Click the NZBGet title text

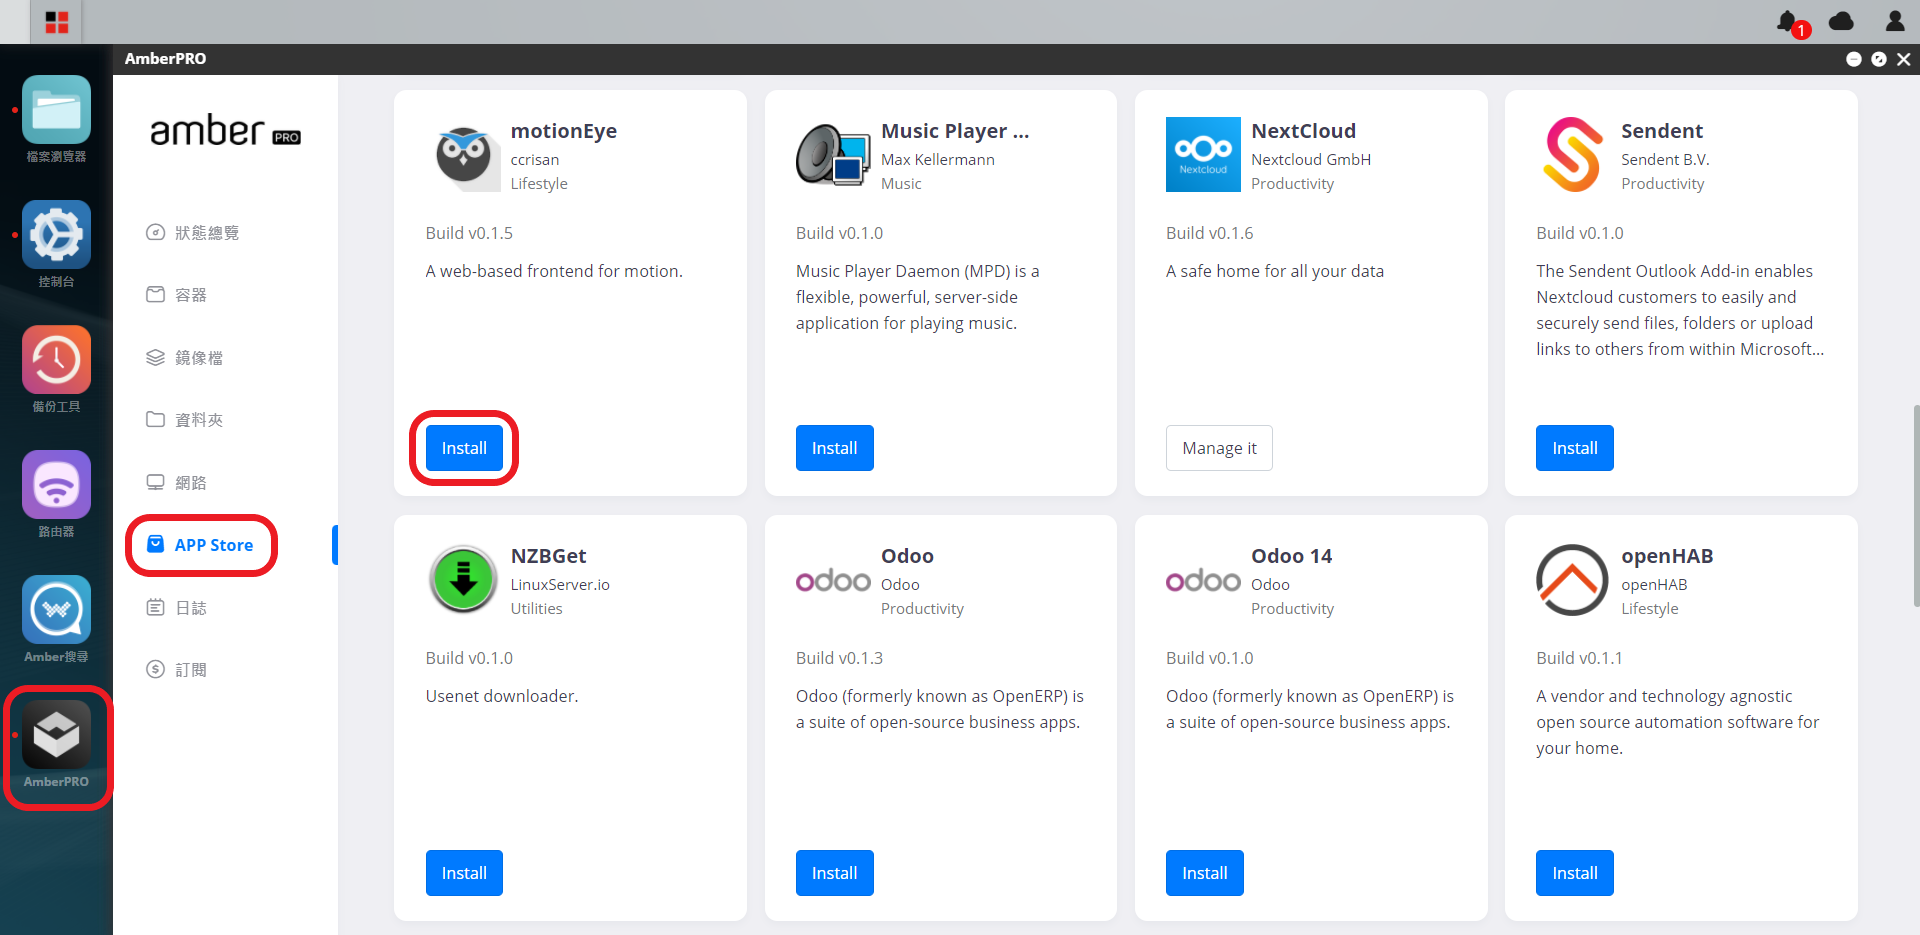548,556
